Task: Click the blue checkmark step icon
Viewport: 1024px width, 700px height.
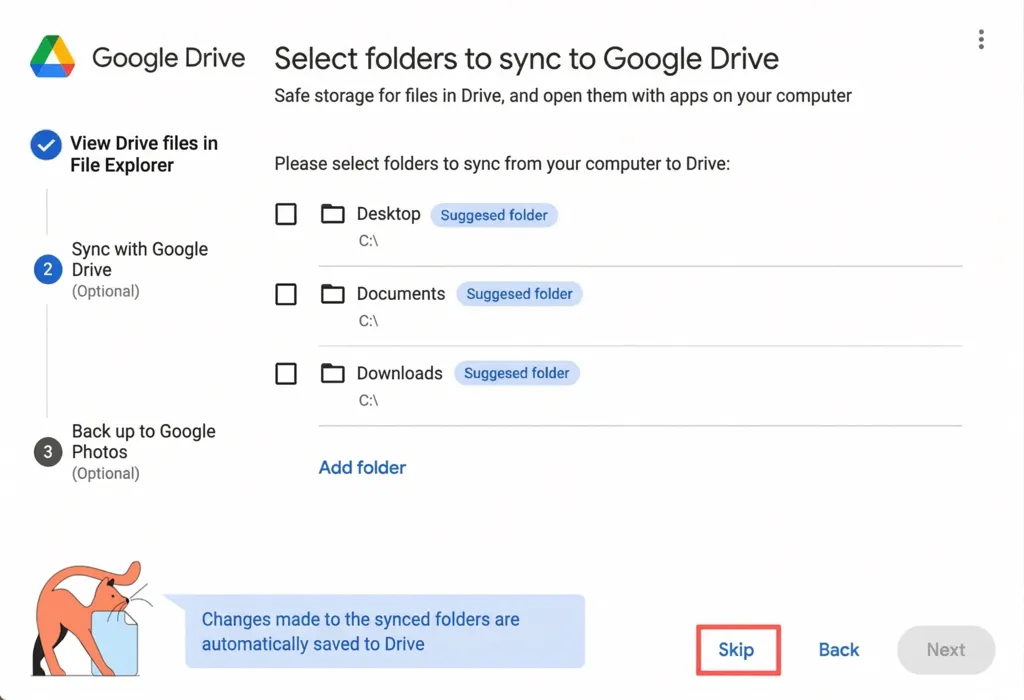Action: pyautogui.click(x=45, y=146)
